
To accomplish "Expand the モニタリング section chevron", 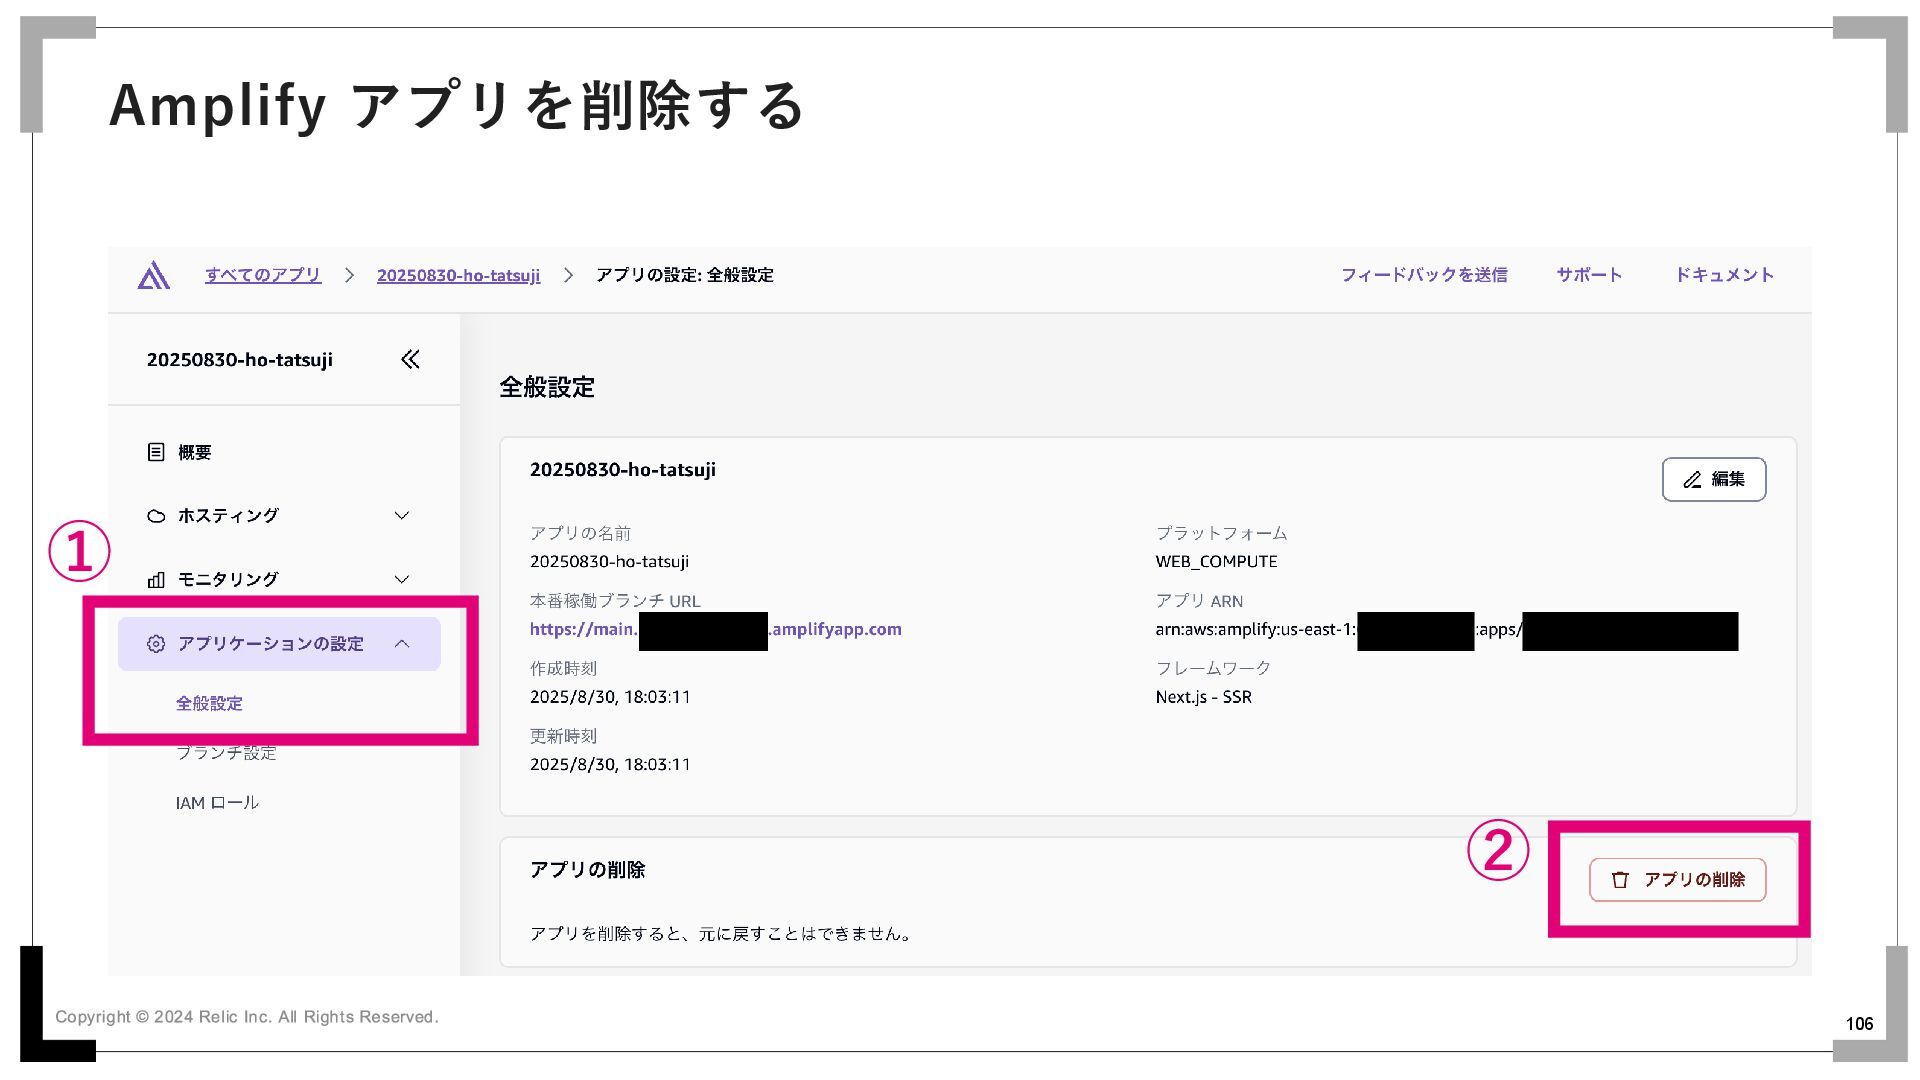I will pyautogui.click(x=402, y=580).
